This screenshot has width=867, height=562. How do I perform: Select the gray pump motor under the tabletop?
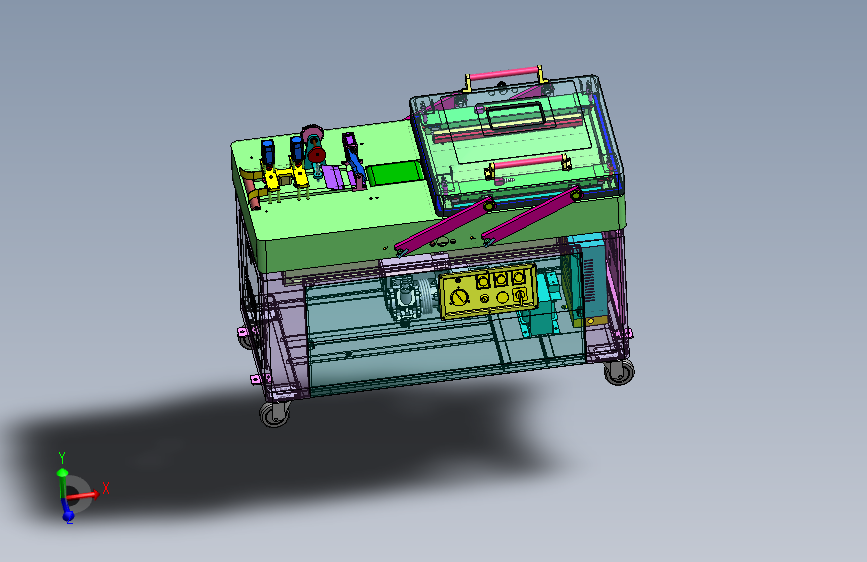coord(408,299)
